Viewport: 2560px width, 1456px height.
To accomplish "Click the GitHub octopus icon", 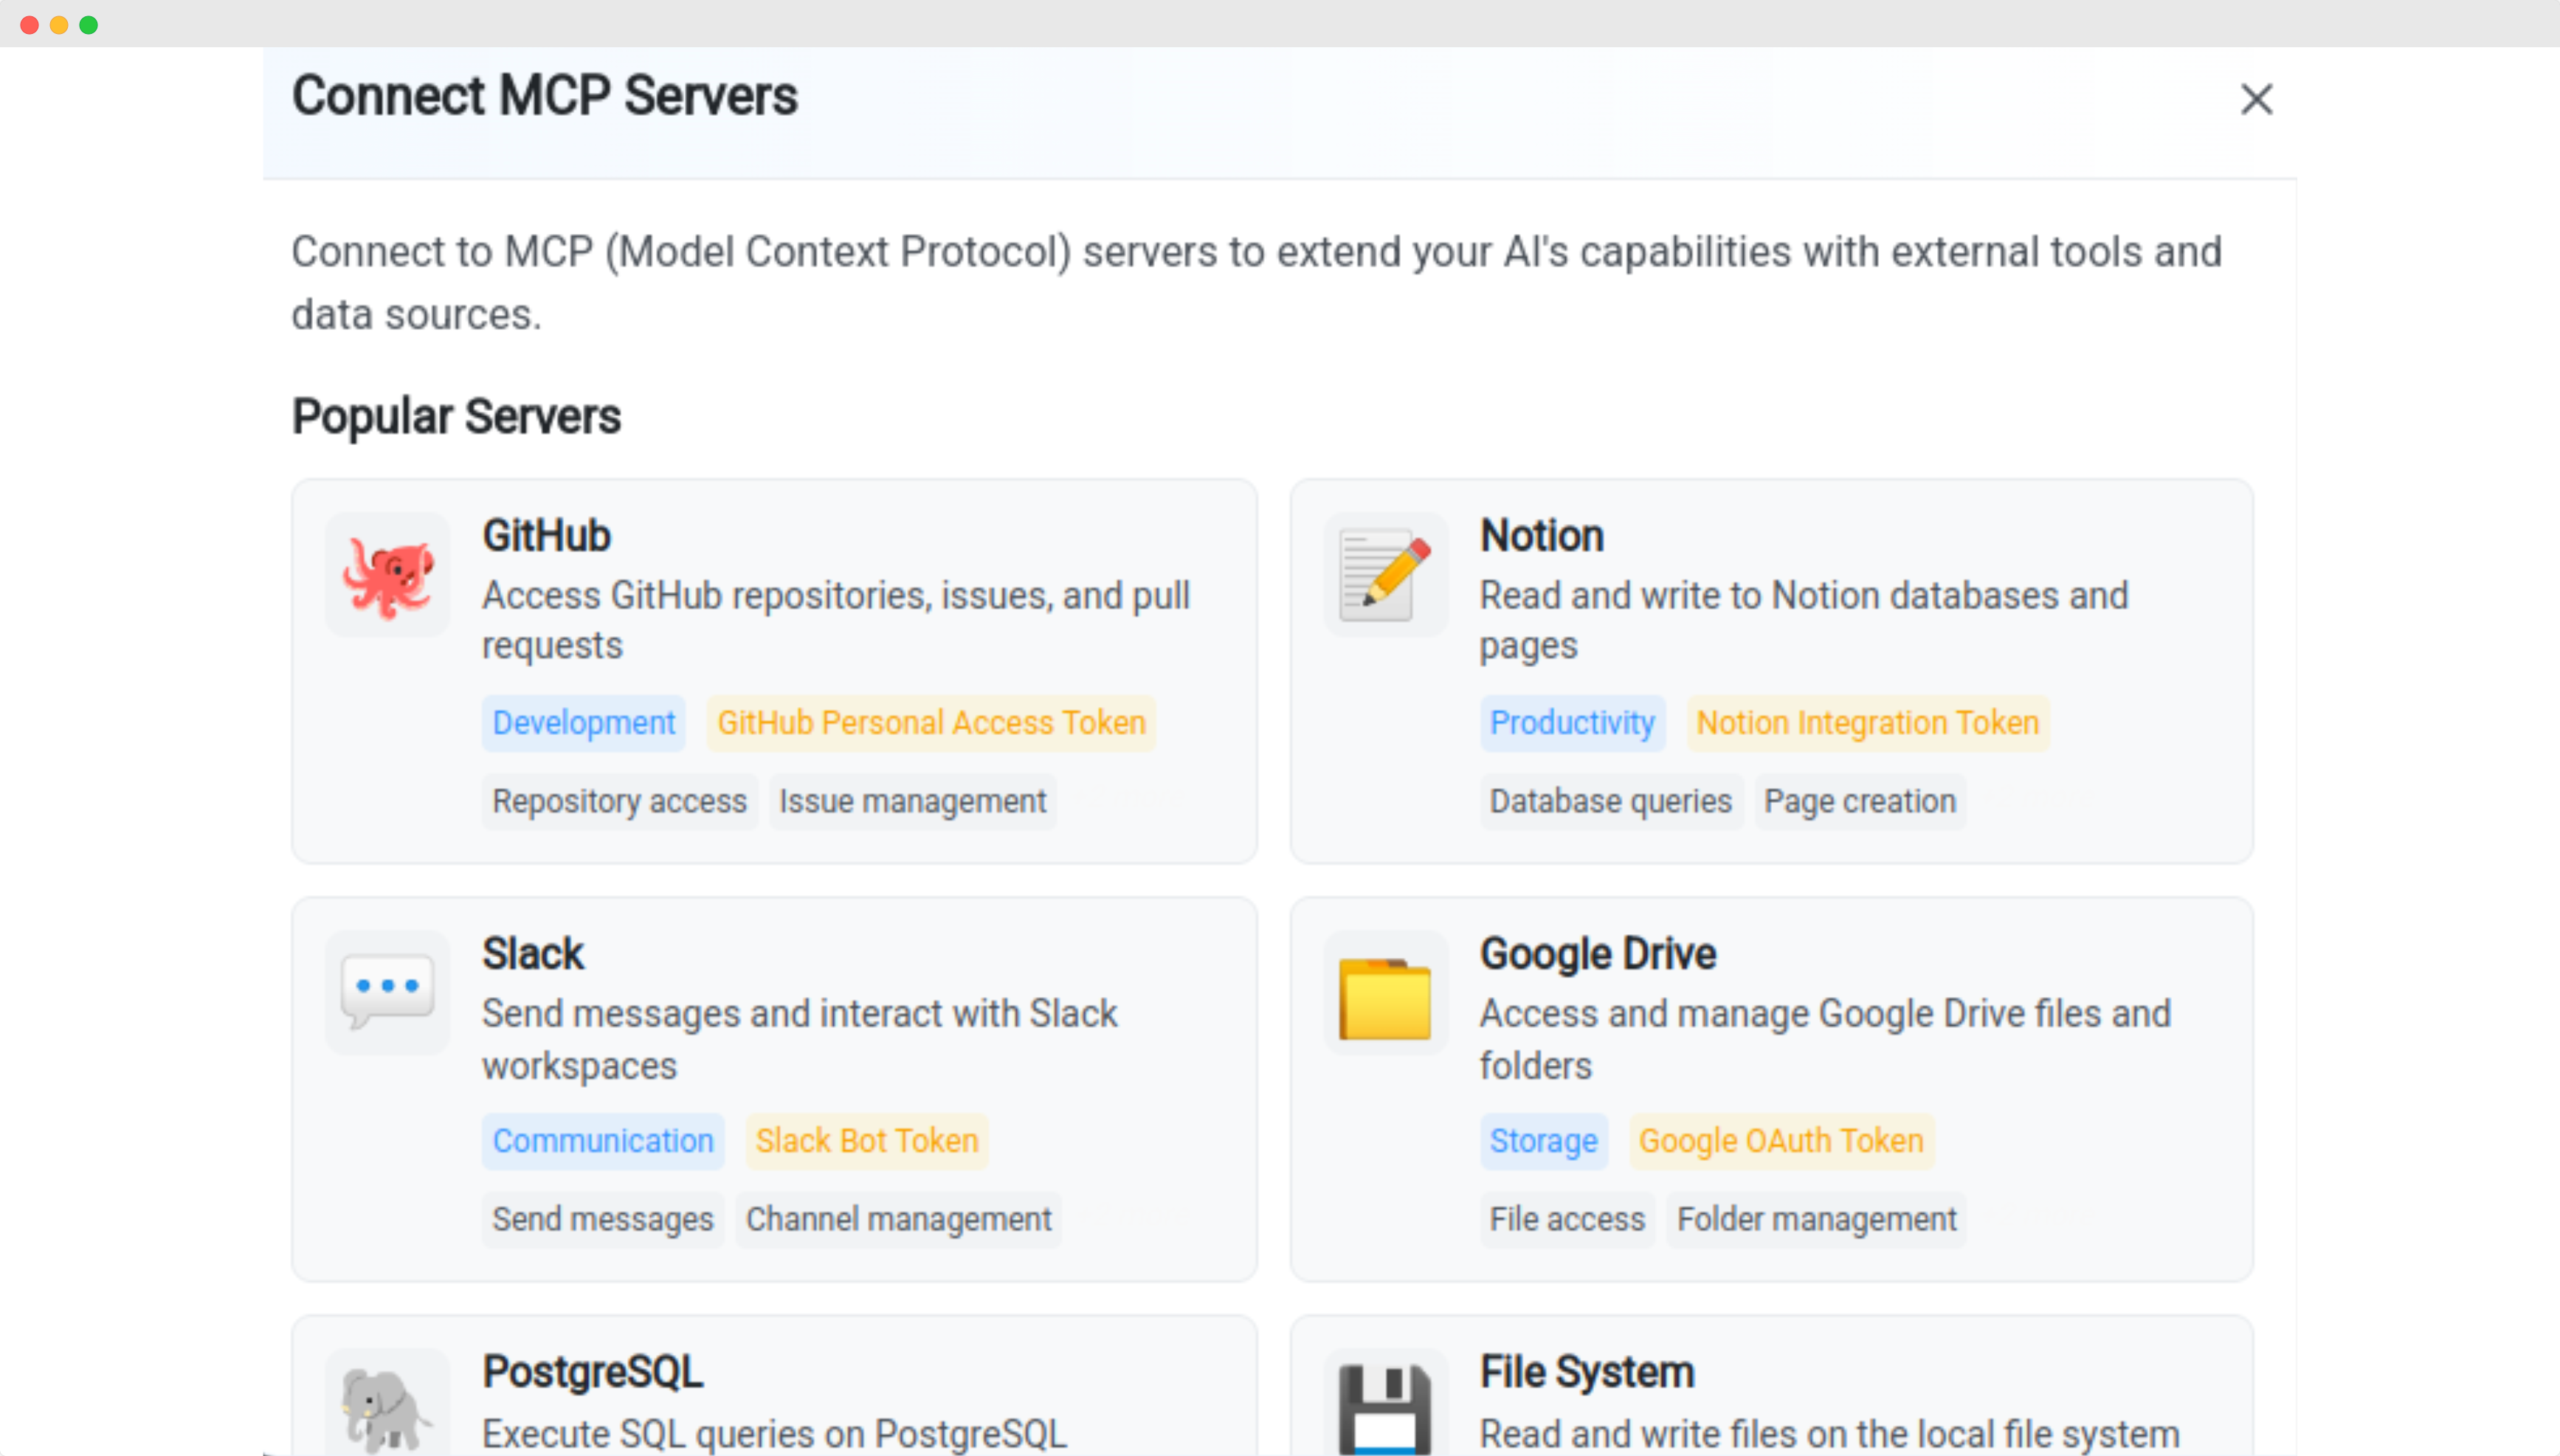I will [x=388, y=576].
